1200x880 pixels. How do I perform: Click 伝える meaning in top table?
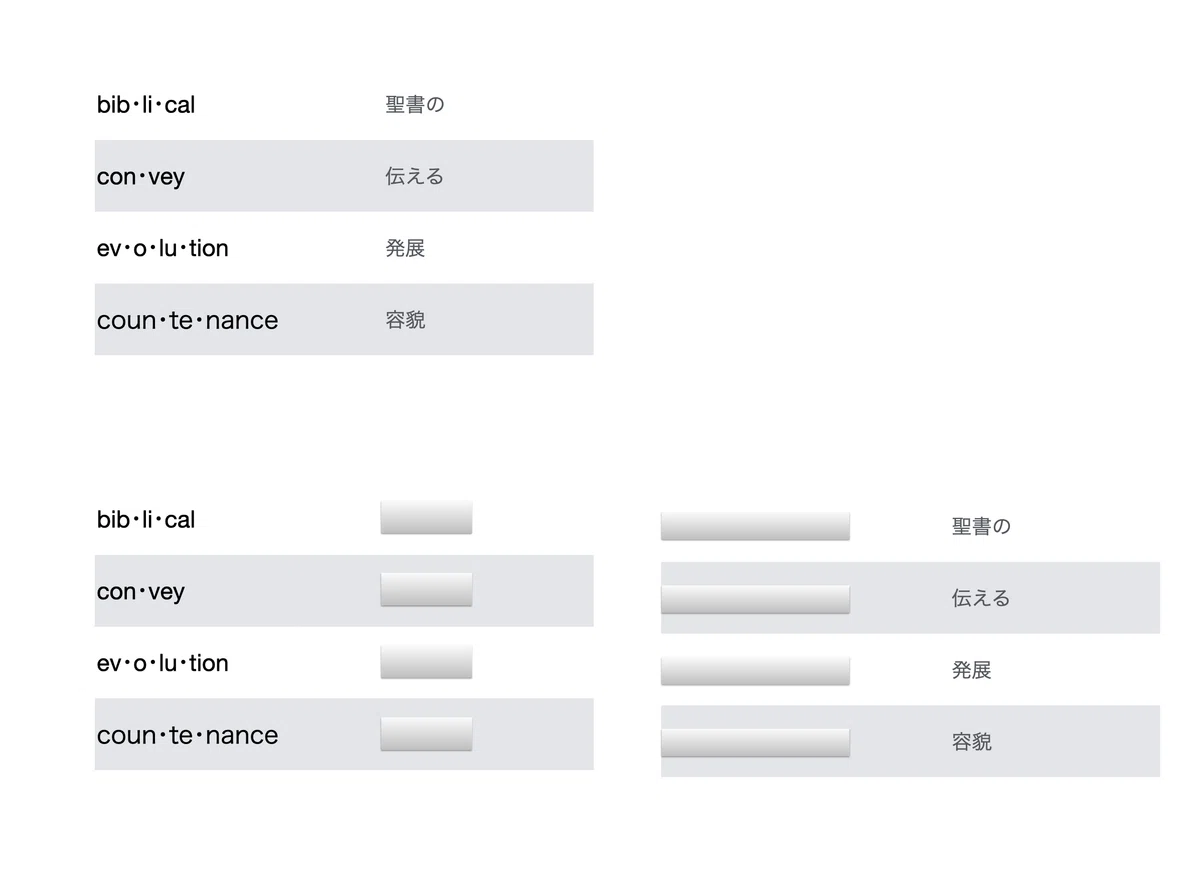(x=415, y=176)
